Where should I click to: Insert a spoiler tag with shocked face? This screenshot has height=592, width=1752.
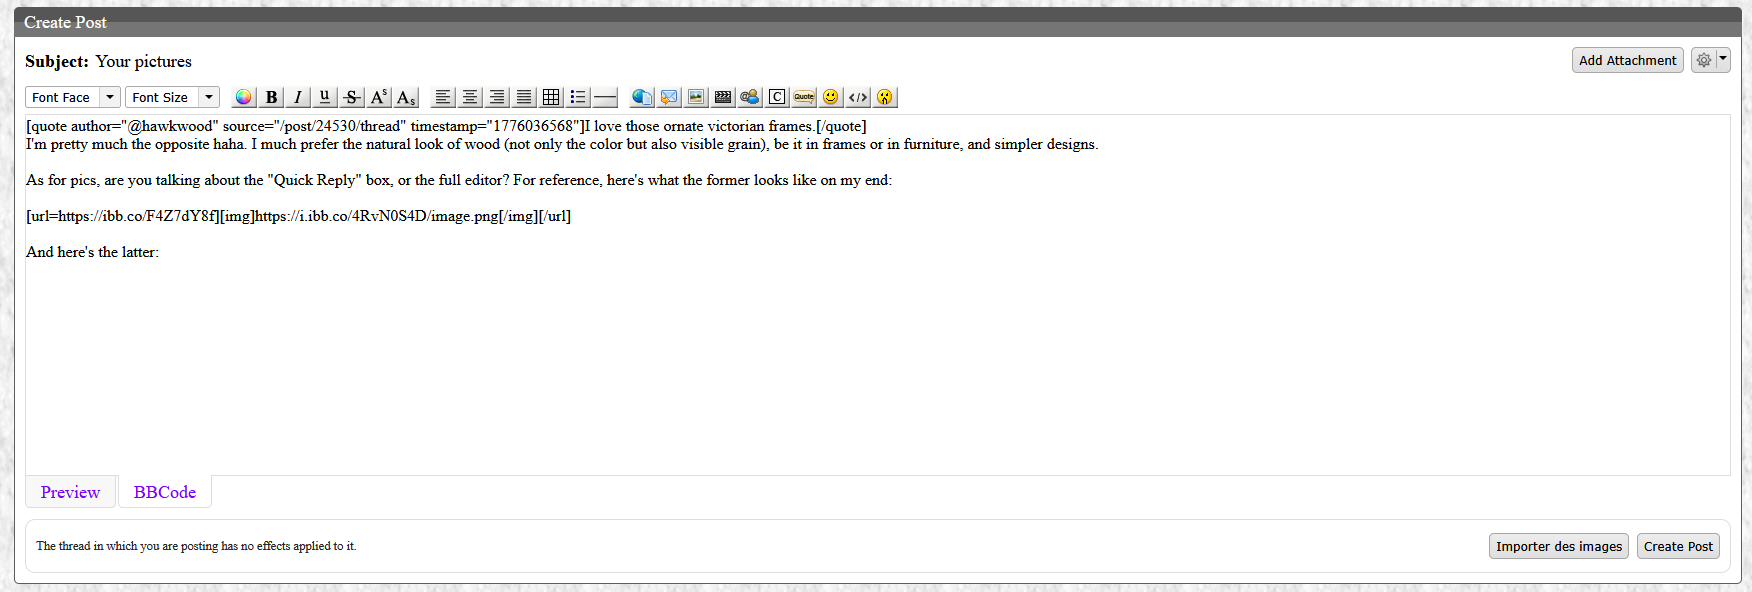coord(885,97)
